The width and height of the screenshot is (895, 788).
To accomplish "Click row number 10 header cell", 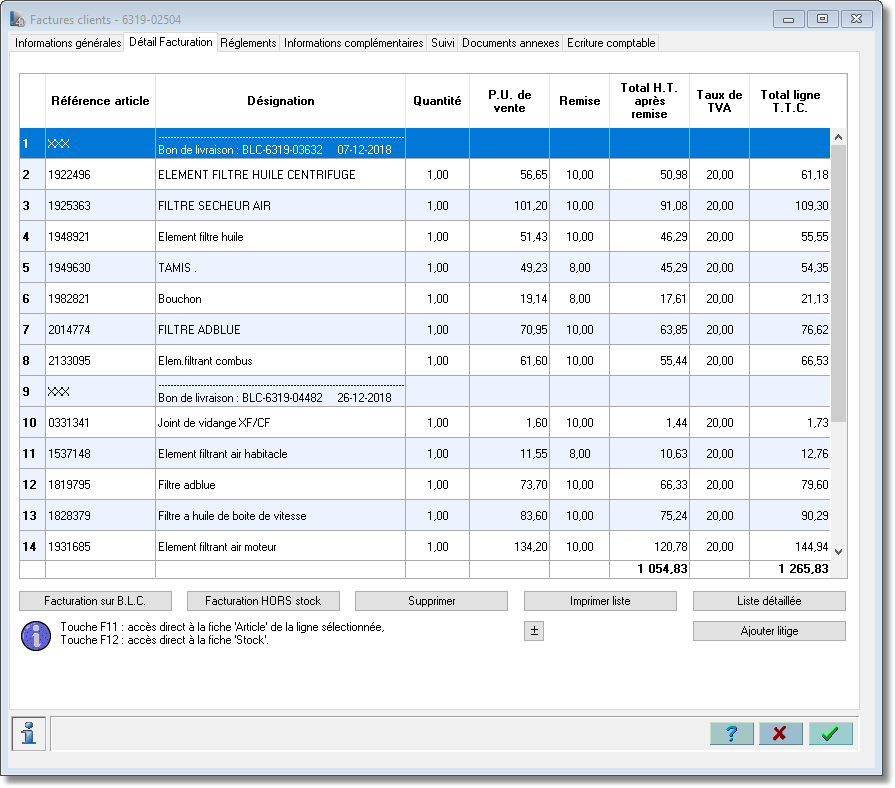I will tap(33, 423).
